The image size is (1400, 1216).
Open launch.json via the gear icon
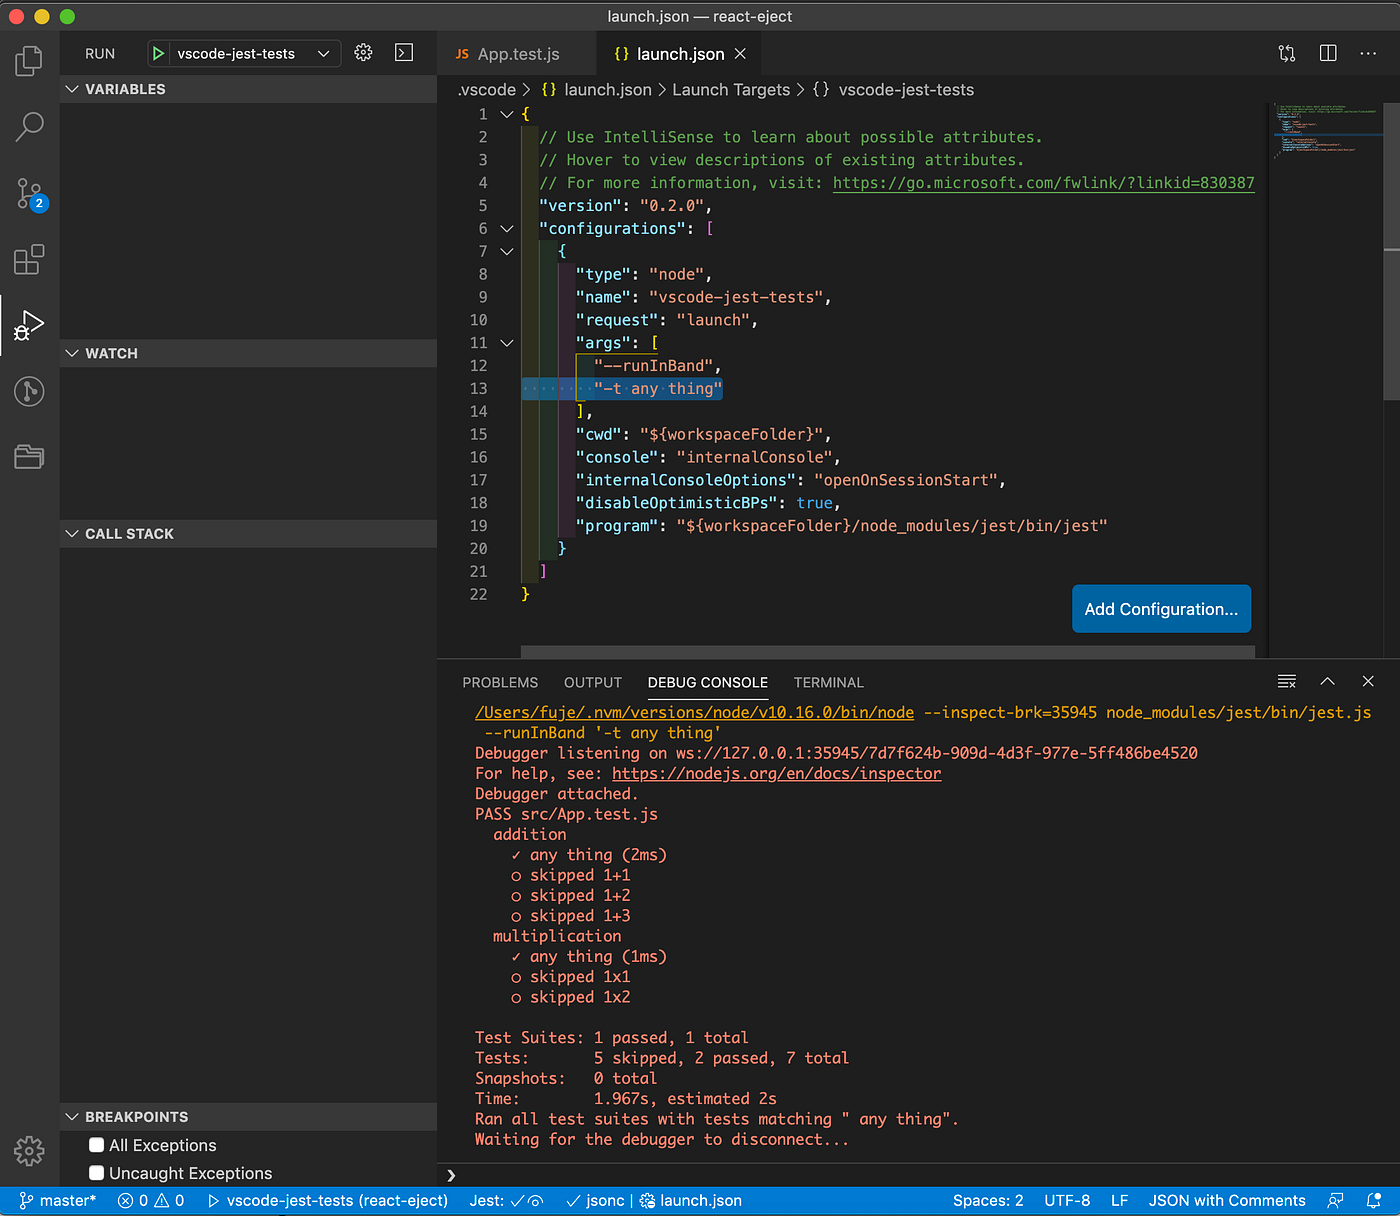pos(363,52)
